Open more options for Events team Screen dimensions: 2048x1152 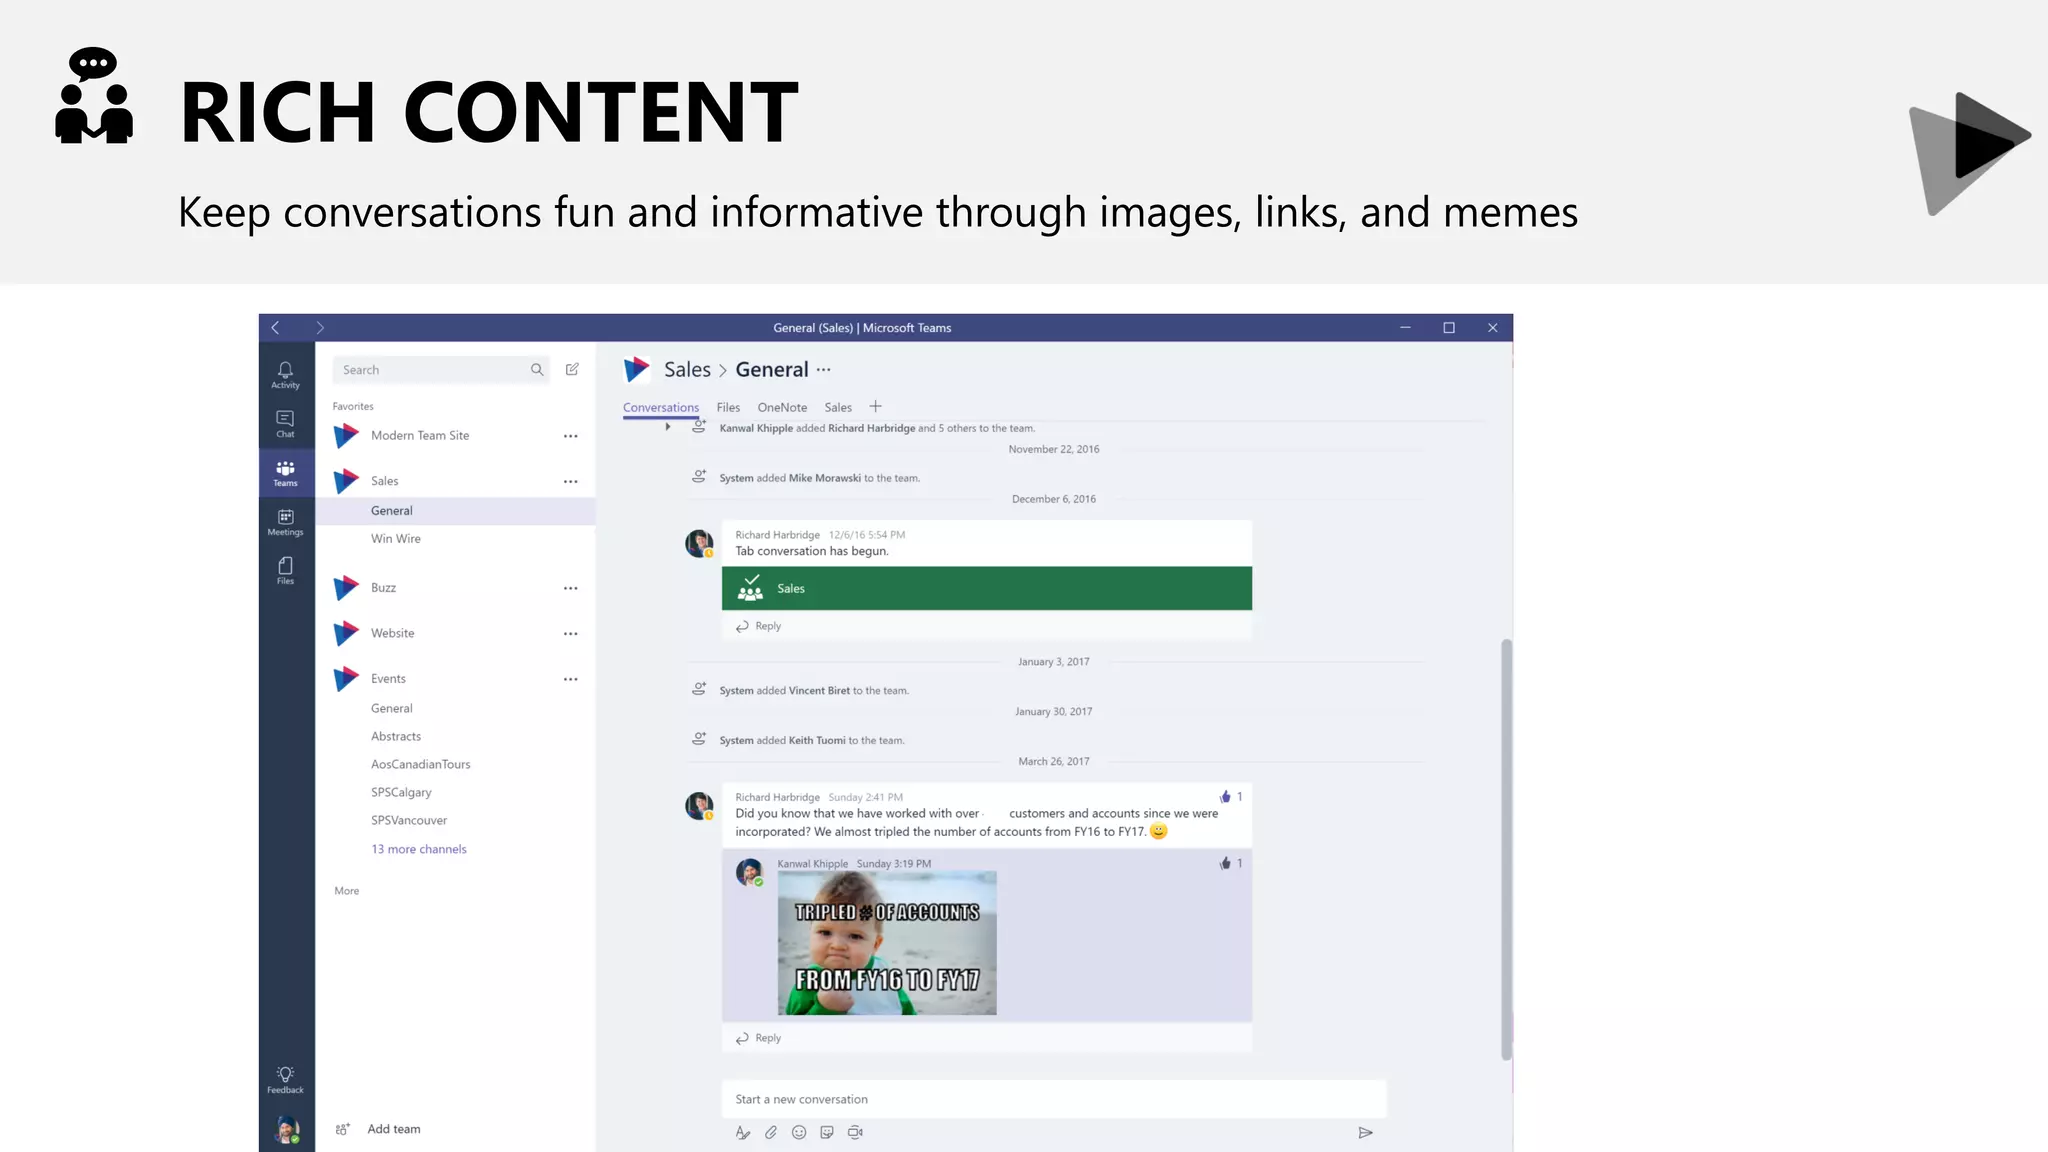point(570,680)
